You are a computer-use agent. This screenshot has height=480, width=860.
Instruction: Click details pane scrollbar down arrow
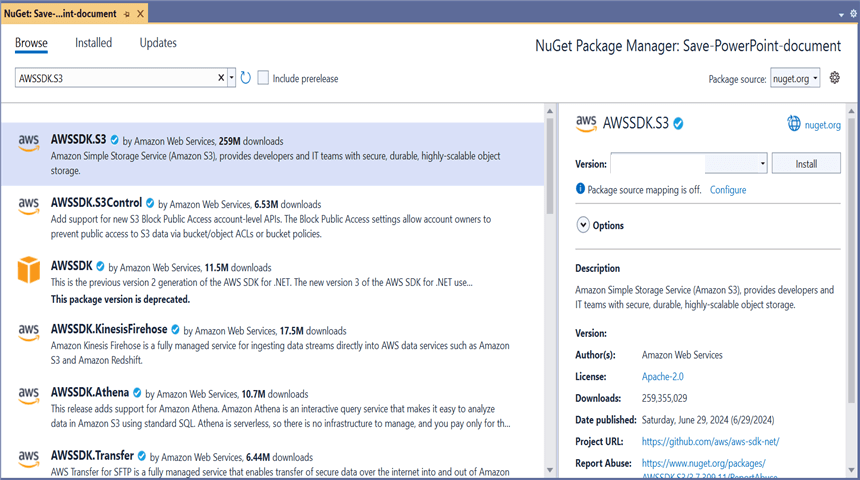click(851, 470)
